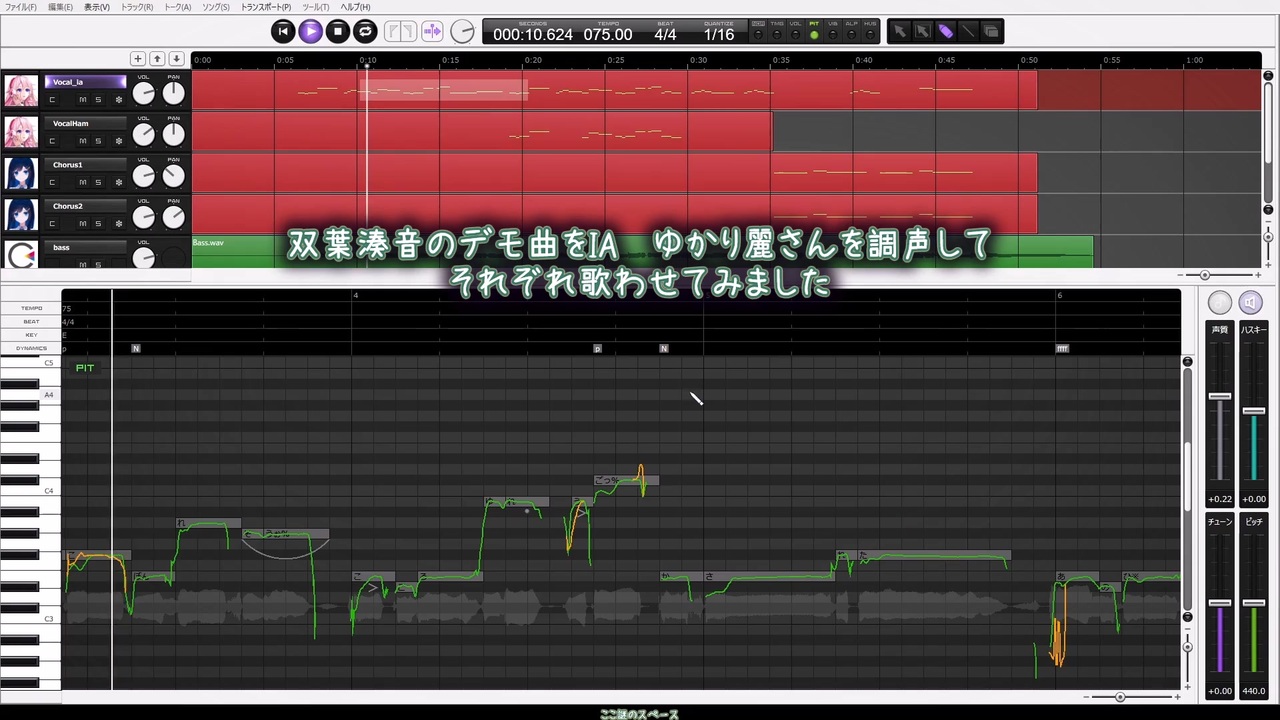Click the master volume knob in toolbar

pos(462,31)
